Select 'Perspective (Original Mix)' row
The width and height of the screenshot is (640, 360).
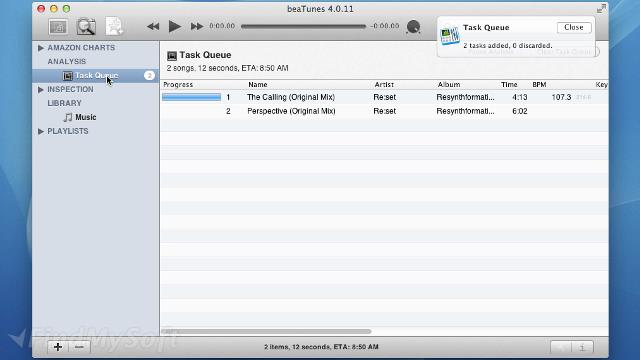[x=384, y=111]
